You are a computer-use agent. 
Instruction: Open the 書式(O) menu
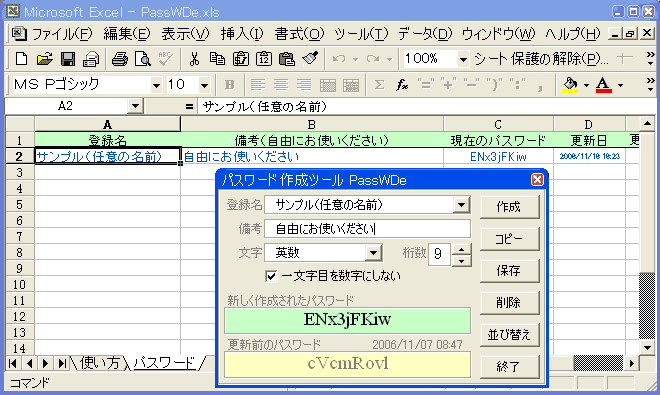click(x=299, y=34)
